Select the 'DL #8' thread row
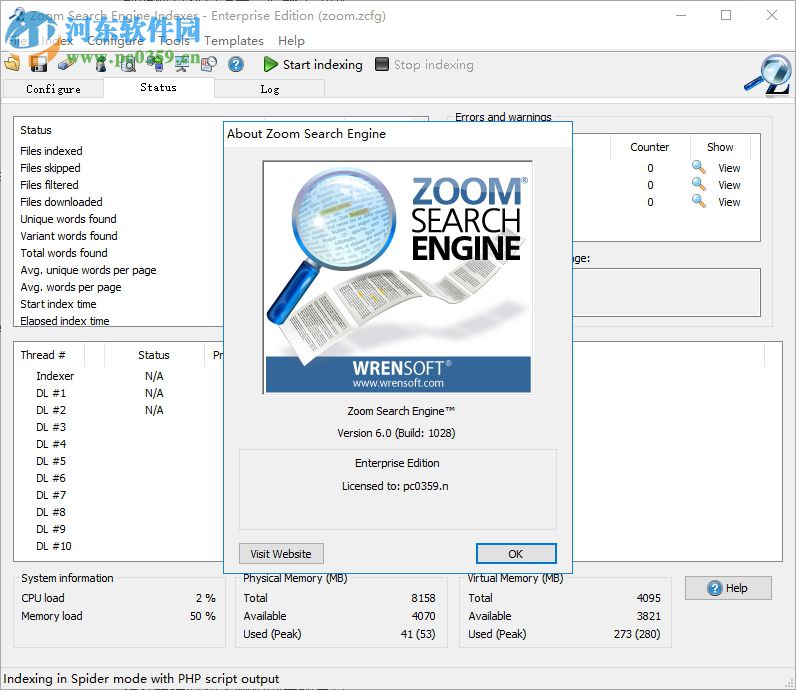The image size is (796, 690). pos(51,512)
